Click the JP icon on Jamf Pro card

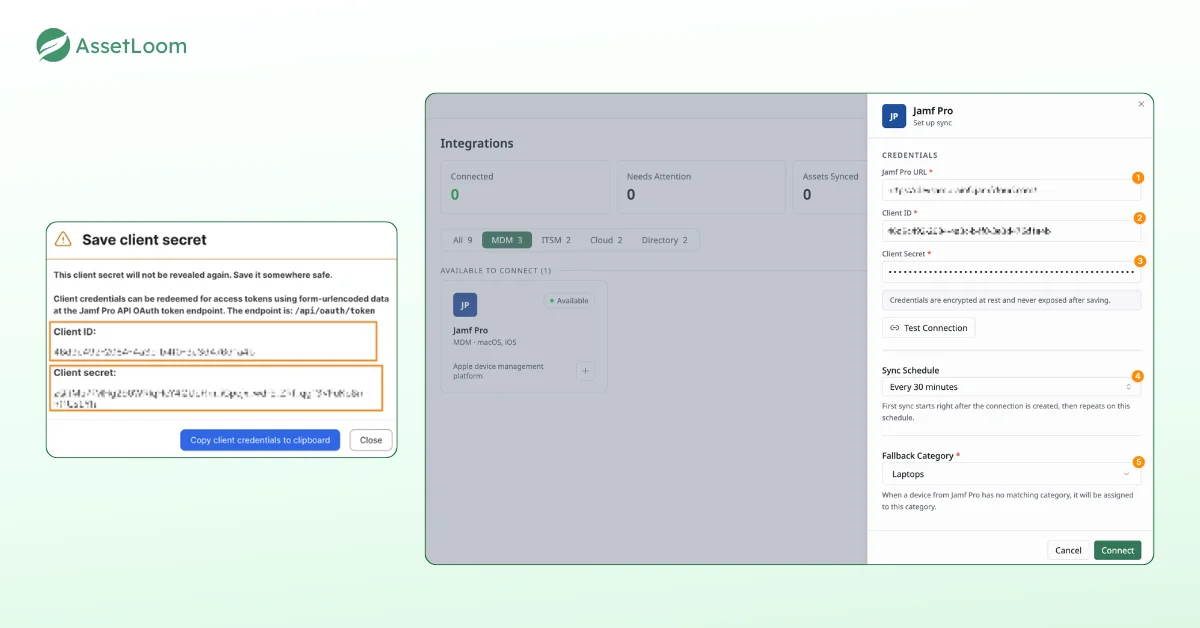tap(465, 305)
